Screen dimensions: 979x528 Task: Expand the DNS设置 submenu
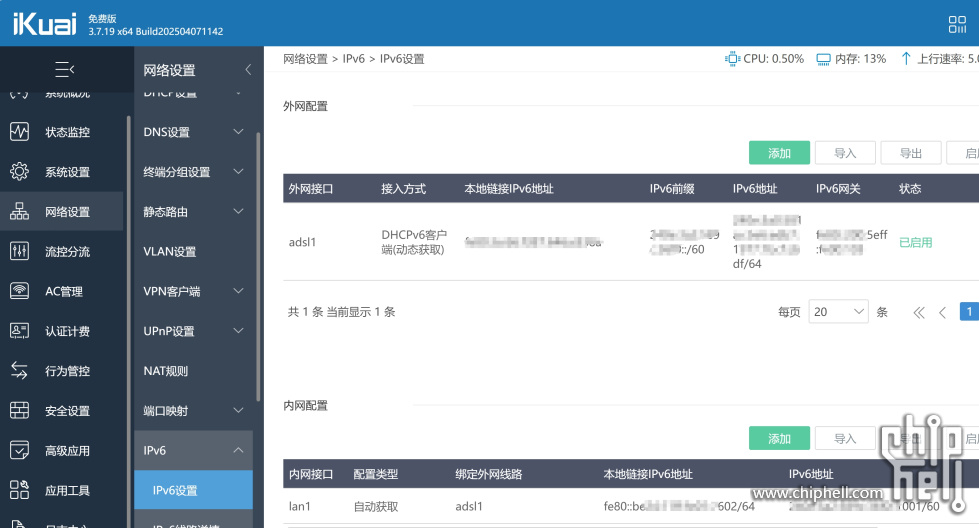(x=239, y=132)
